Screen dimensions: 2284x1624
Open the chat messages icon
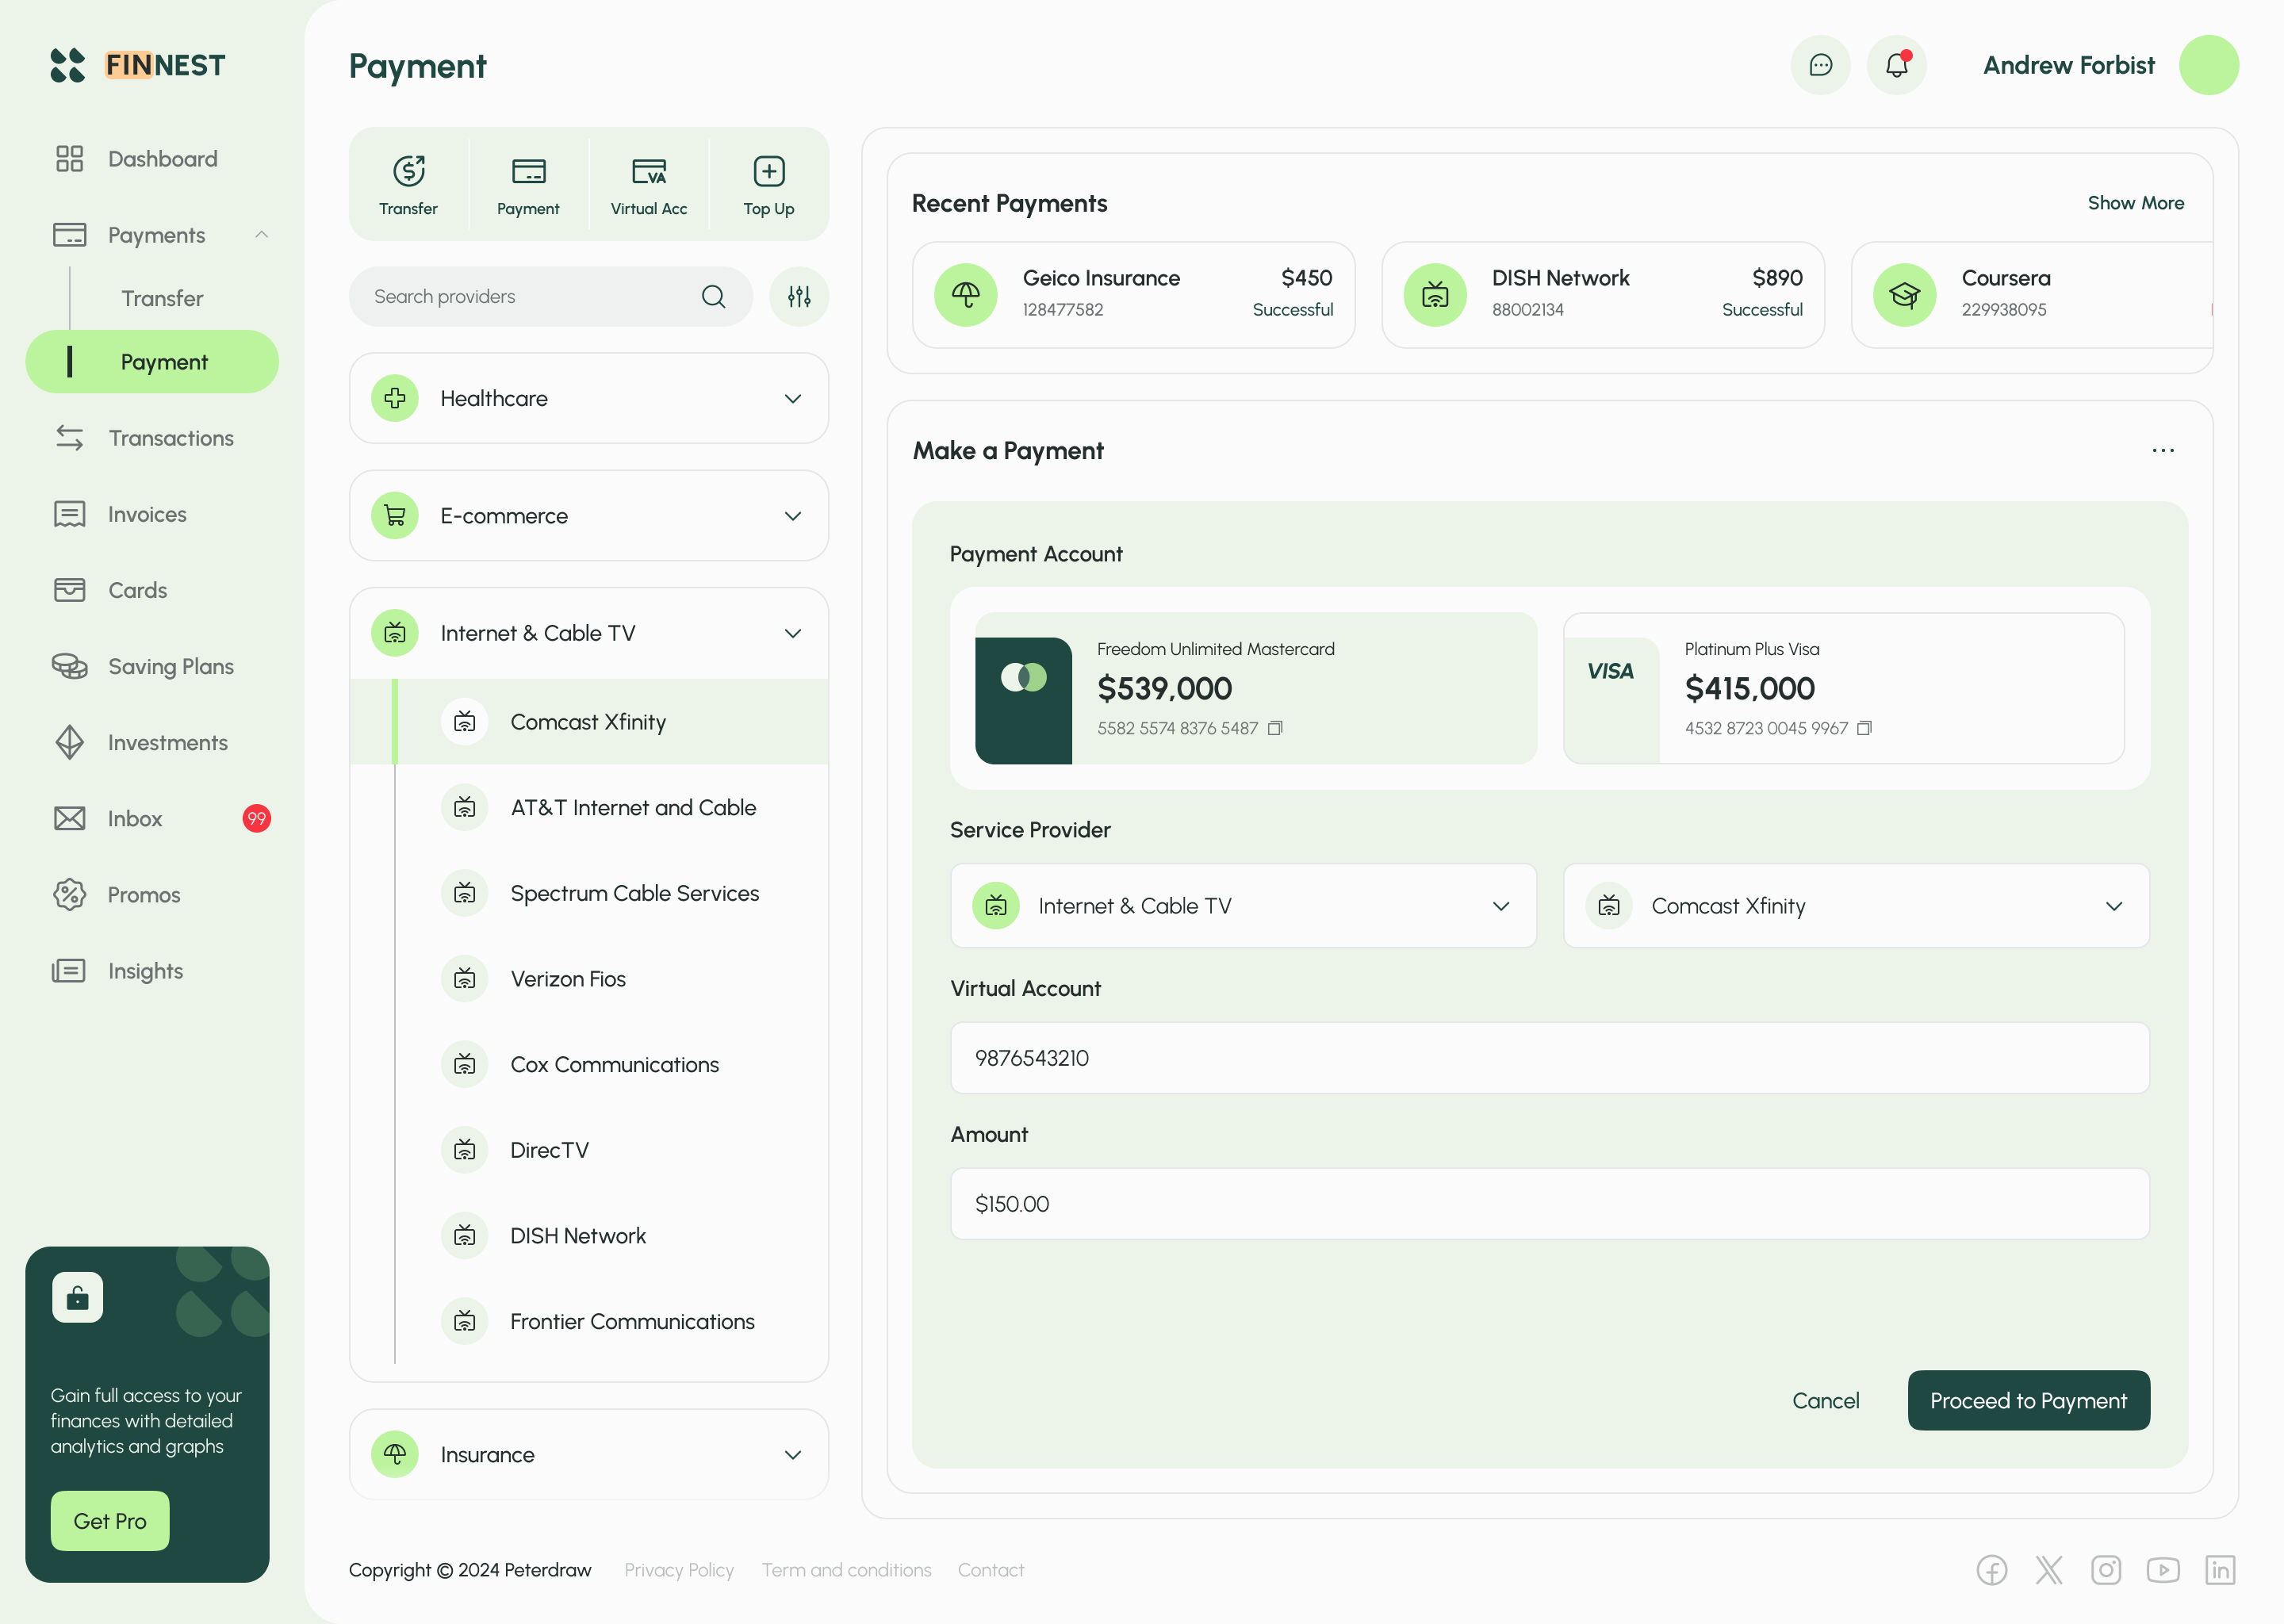click(1820, 65)
